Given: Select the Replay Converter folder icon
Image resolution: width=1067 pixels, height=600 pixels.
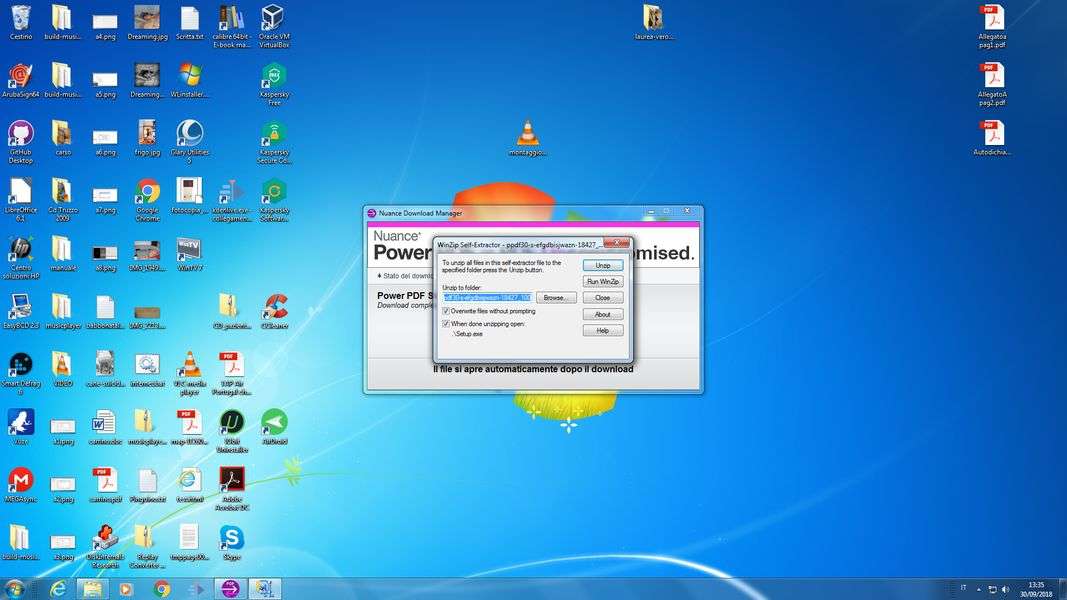Looking at the screenshot, I should tap(147, 546).
